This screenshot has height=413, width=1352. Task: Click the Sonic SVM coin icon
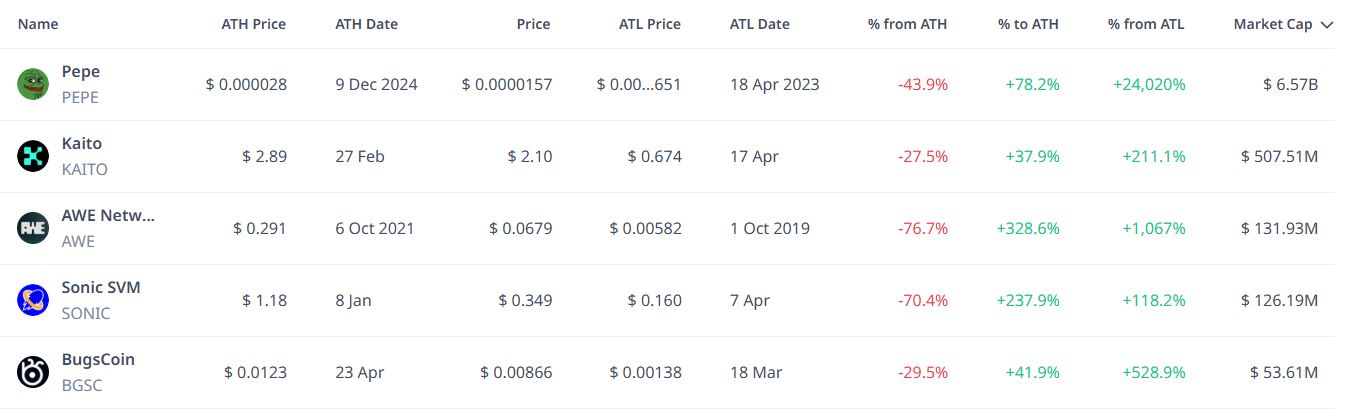[33, 300]
